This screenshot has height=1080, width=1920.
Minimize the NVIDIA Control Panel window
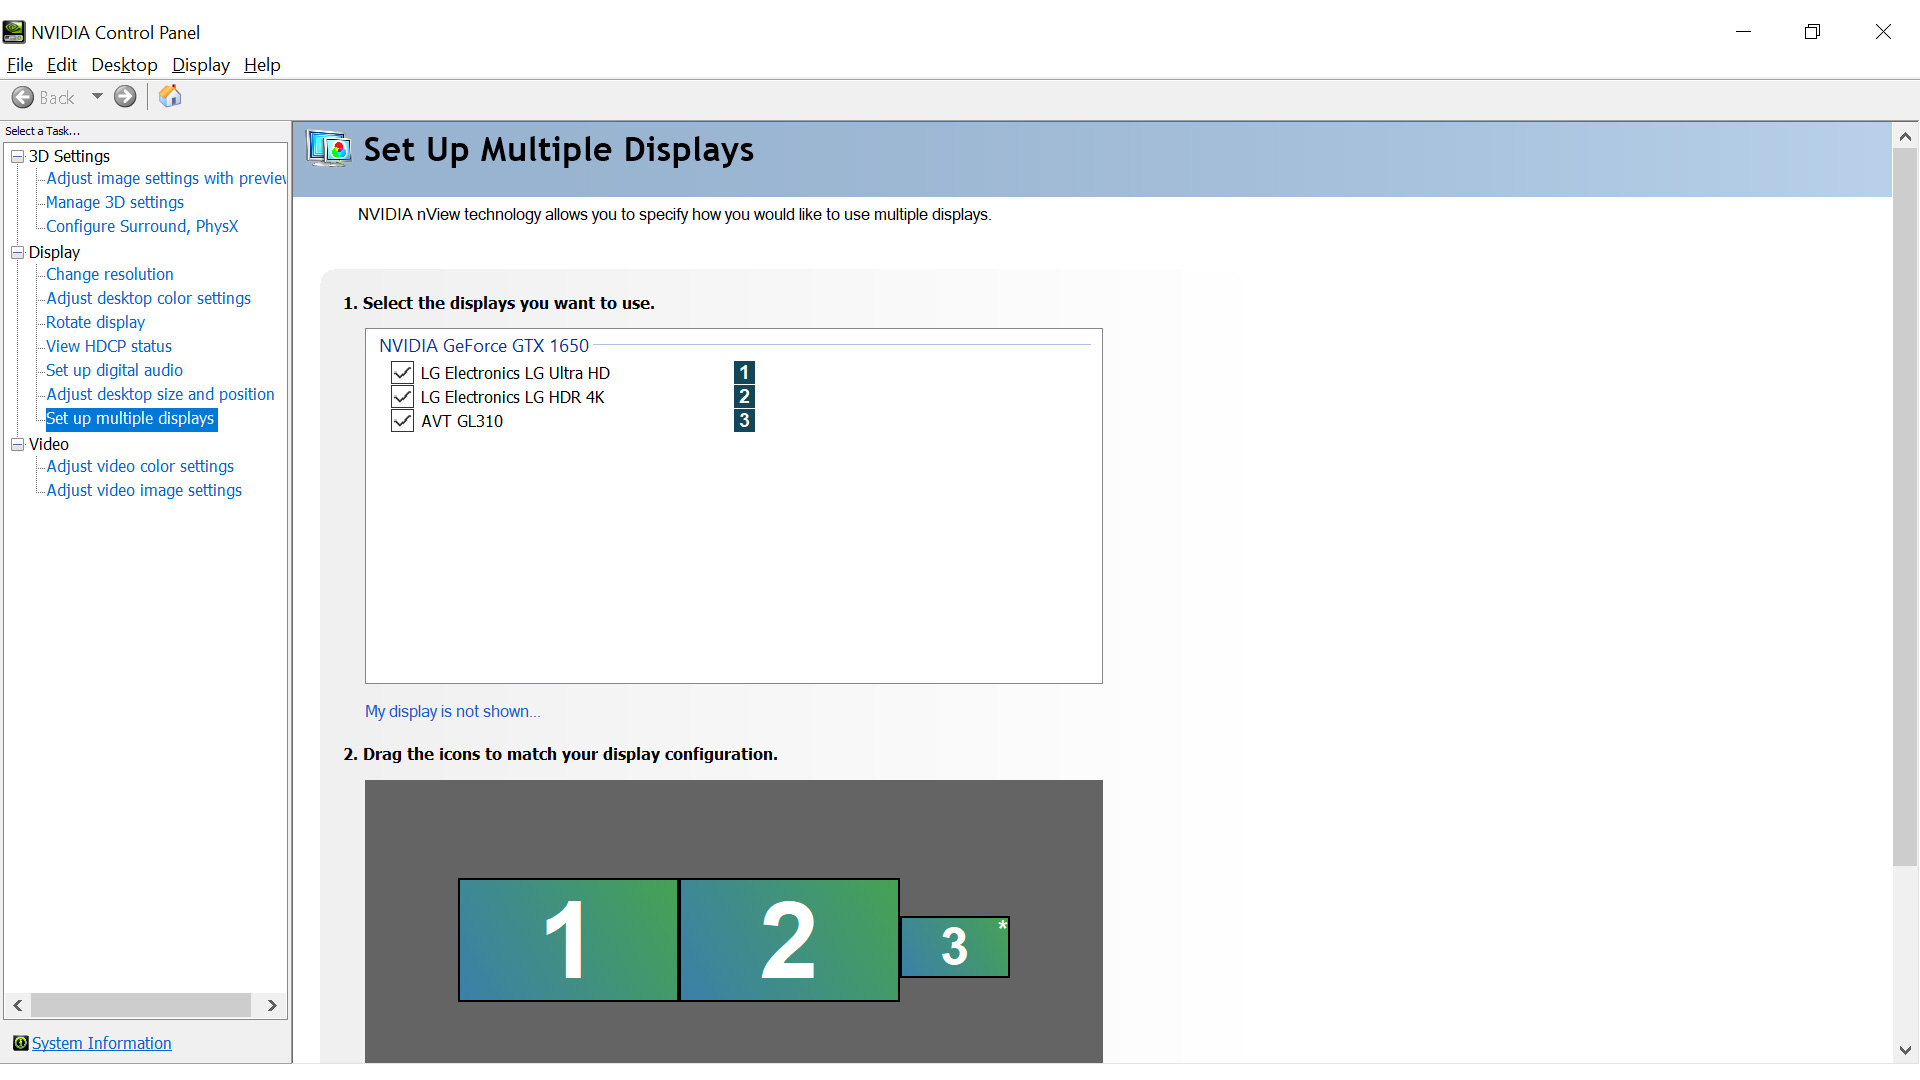point(1743,32)
